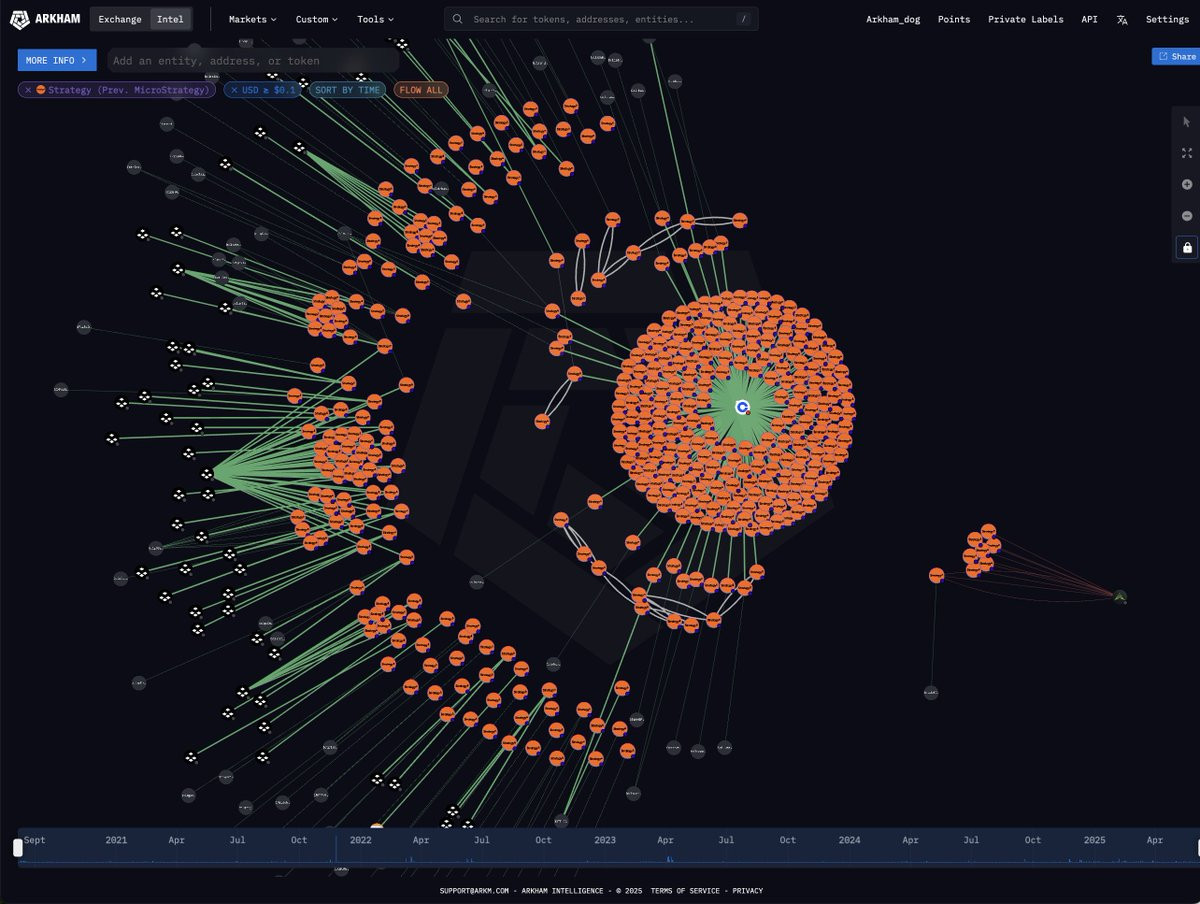Image resolution: width=1200 pixels, height=904 pixels.
Task: Remove the Strategy (Prev. MicroStrategy) filter with its X
Action: click(x=28, y=90)
